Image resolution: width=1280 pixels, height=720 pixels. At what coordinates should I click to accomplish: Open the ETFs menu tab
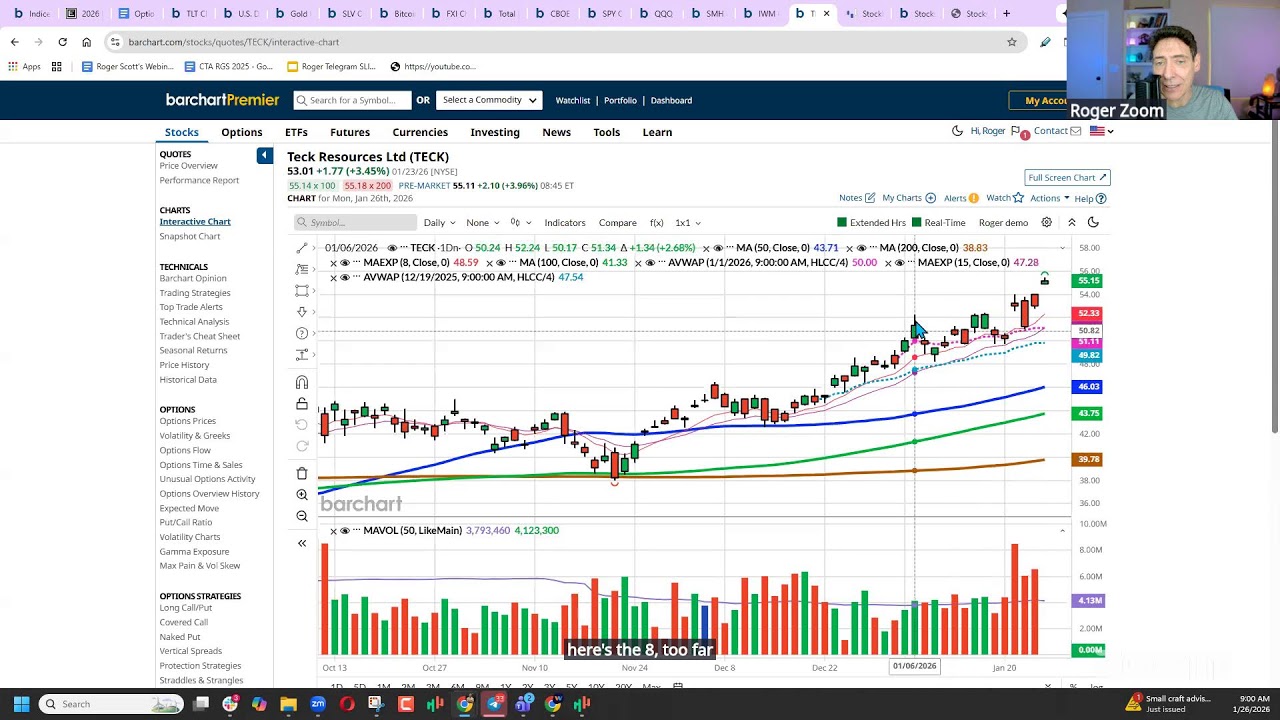[296, 132]
